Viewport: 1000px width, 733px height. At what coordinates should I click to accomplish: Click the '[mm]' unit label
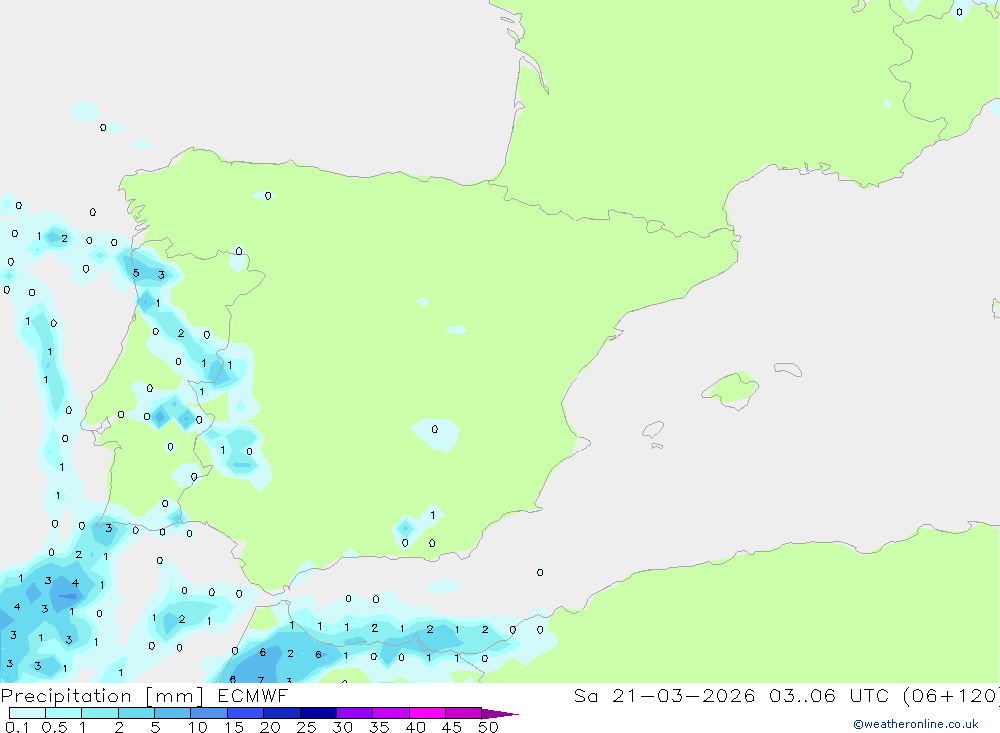pyautogui.click(x=174, y=696)
